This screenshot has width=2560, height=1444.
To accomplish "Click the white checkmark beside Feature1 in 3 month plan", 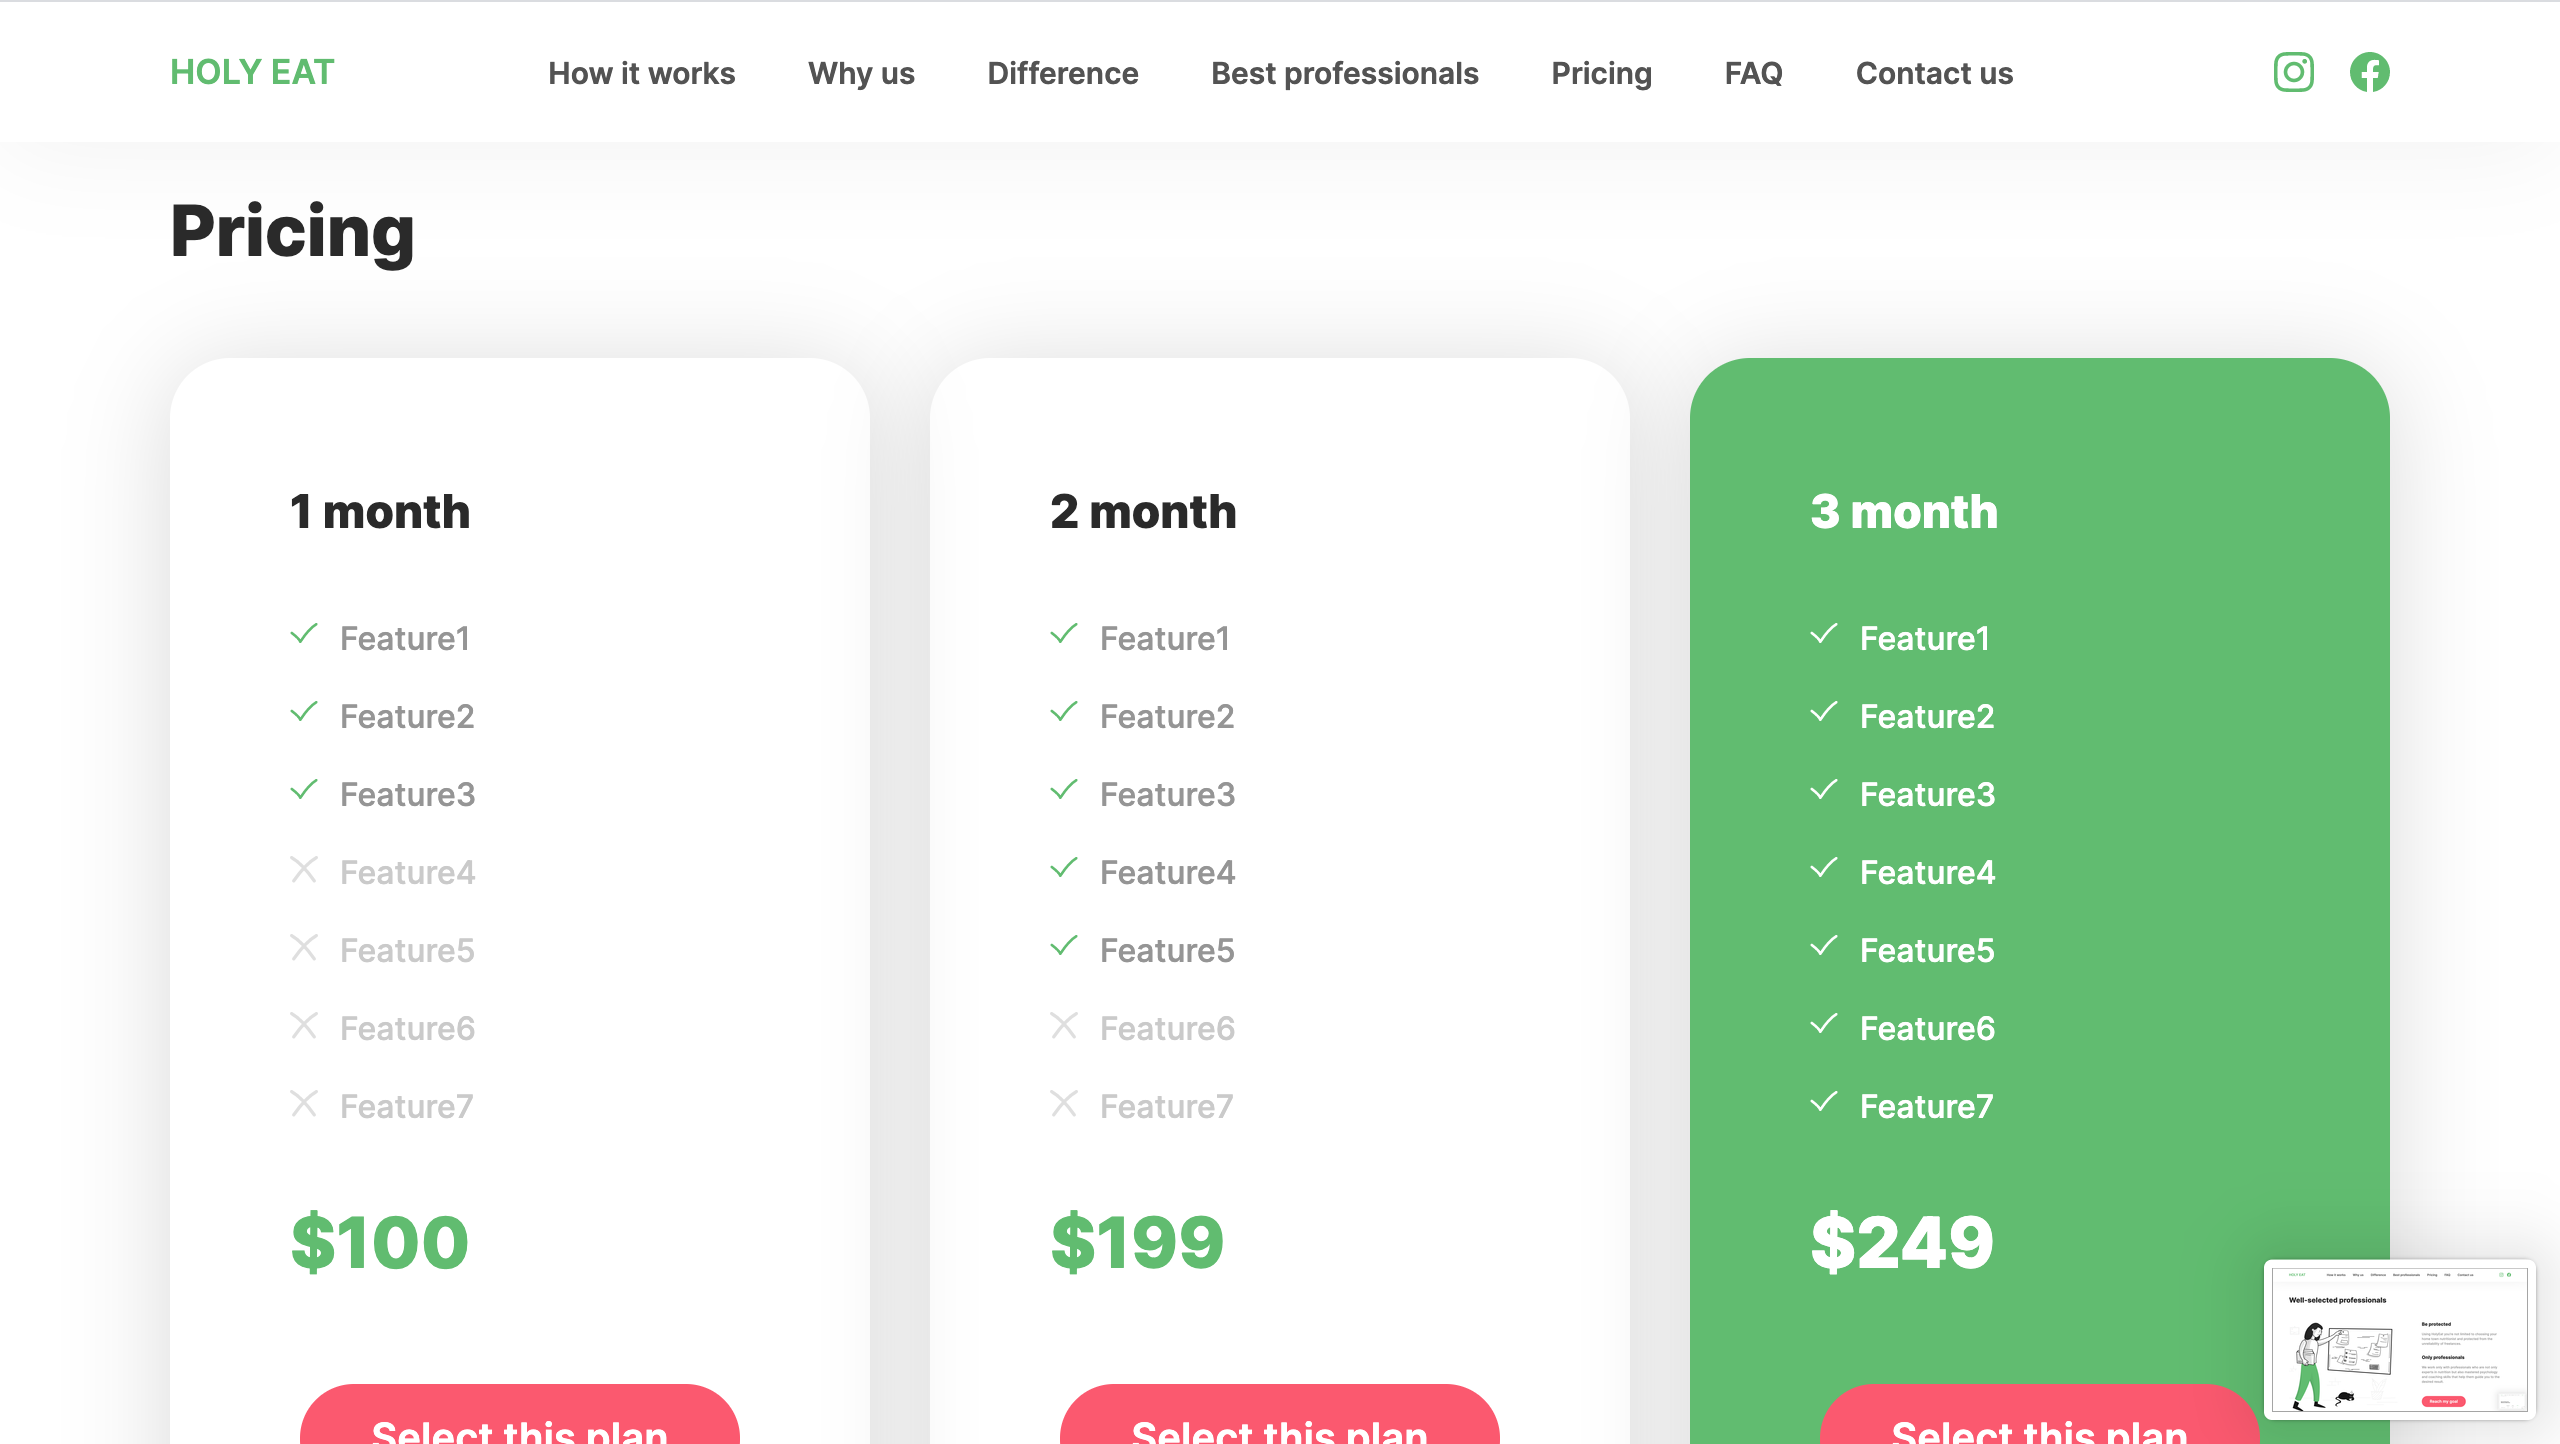I will pos(1824,635).
